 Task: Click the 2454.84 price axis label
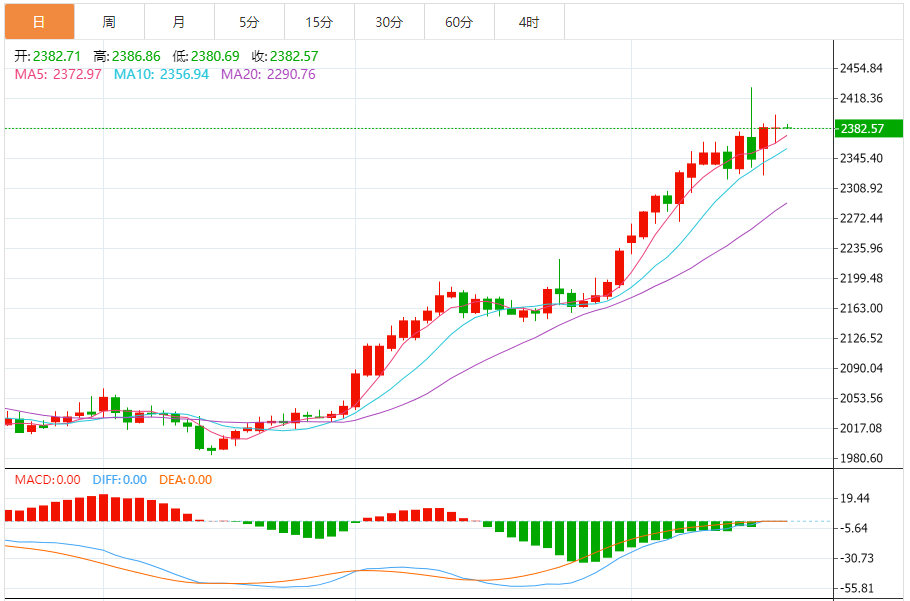coord(861,68)
